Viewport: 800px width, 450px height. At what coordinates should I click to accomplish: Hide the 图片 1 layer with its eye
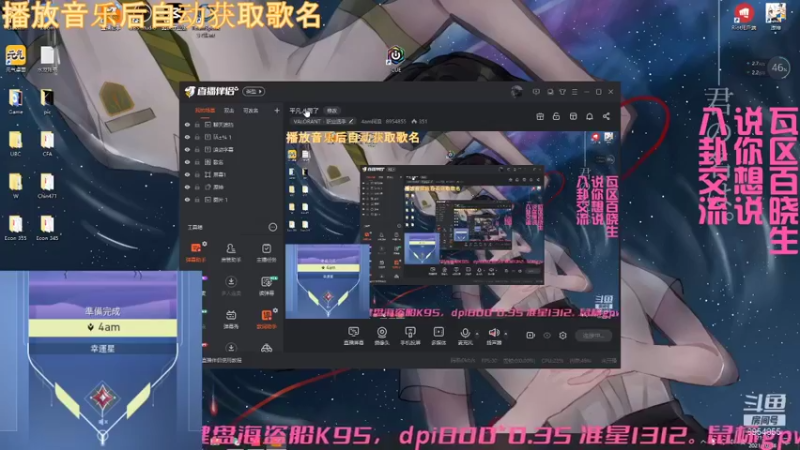pos(187,199)
